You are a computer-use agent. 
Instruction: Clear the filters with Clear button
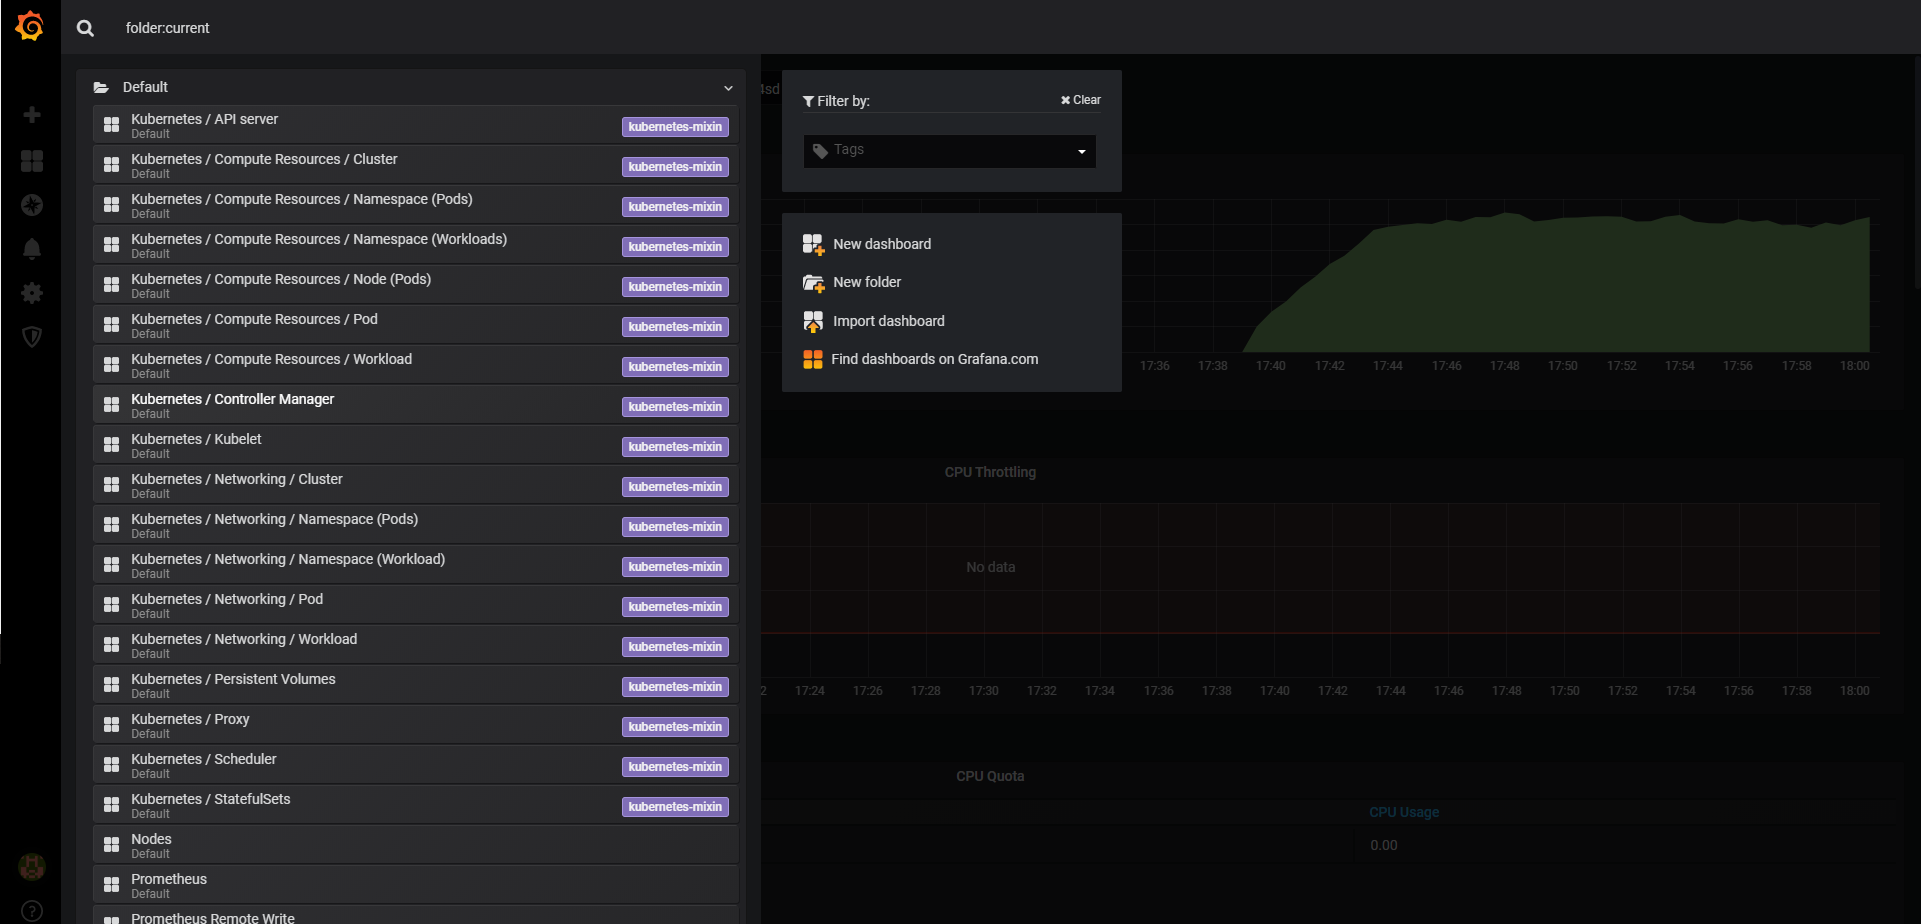click(1081, 100)
